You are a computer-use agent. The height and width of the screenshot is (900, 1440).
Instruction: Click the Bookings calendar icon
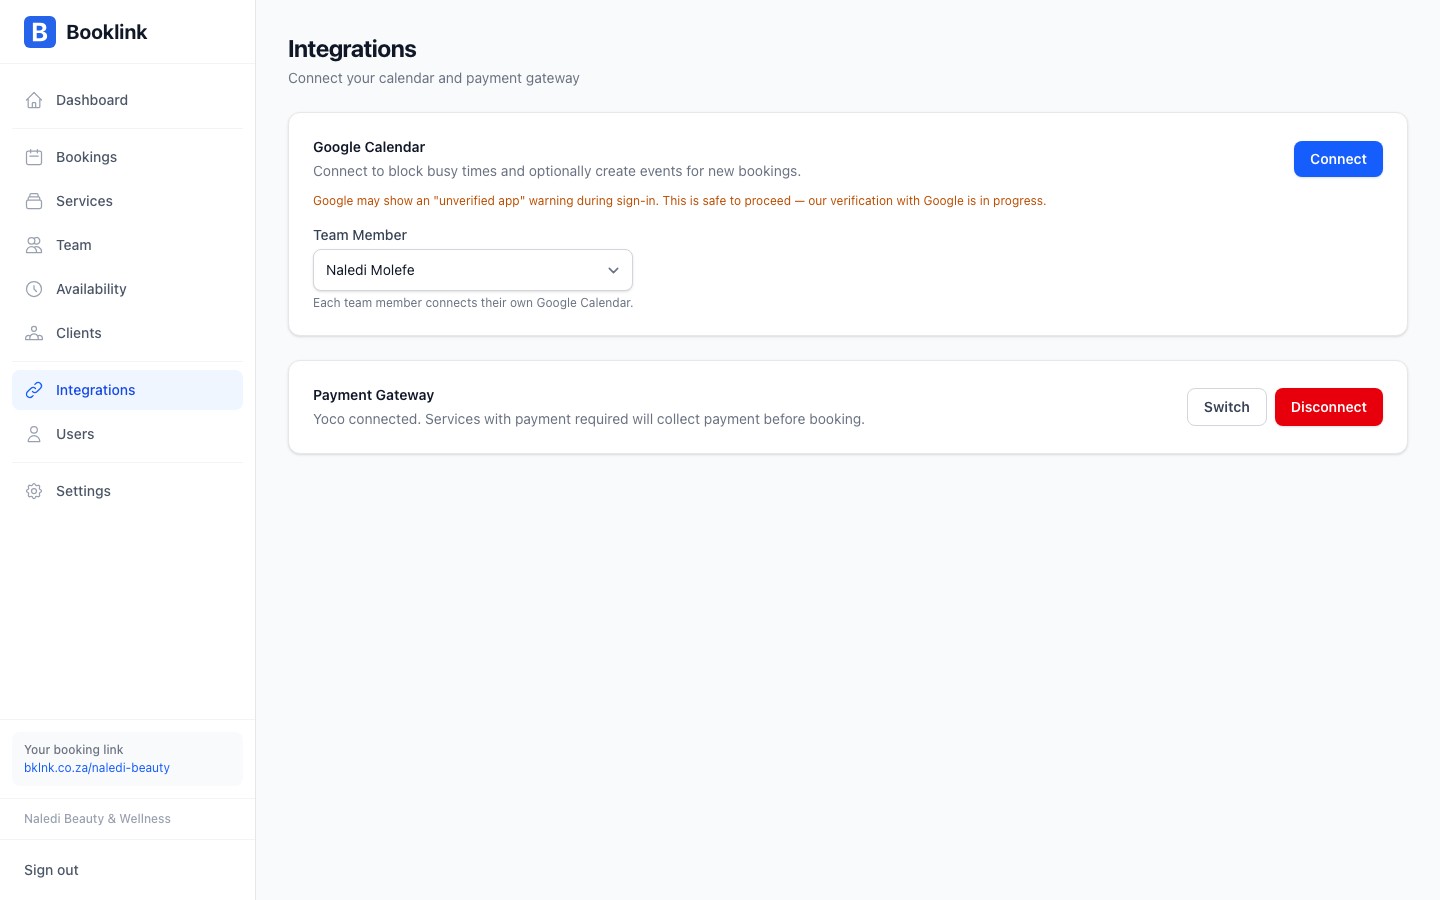coord(34,157)
